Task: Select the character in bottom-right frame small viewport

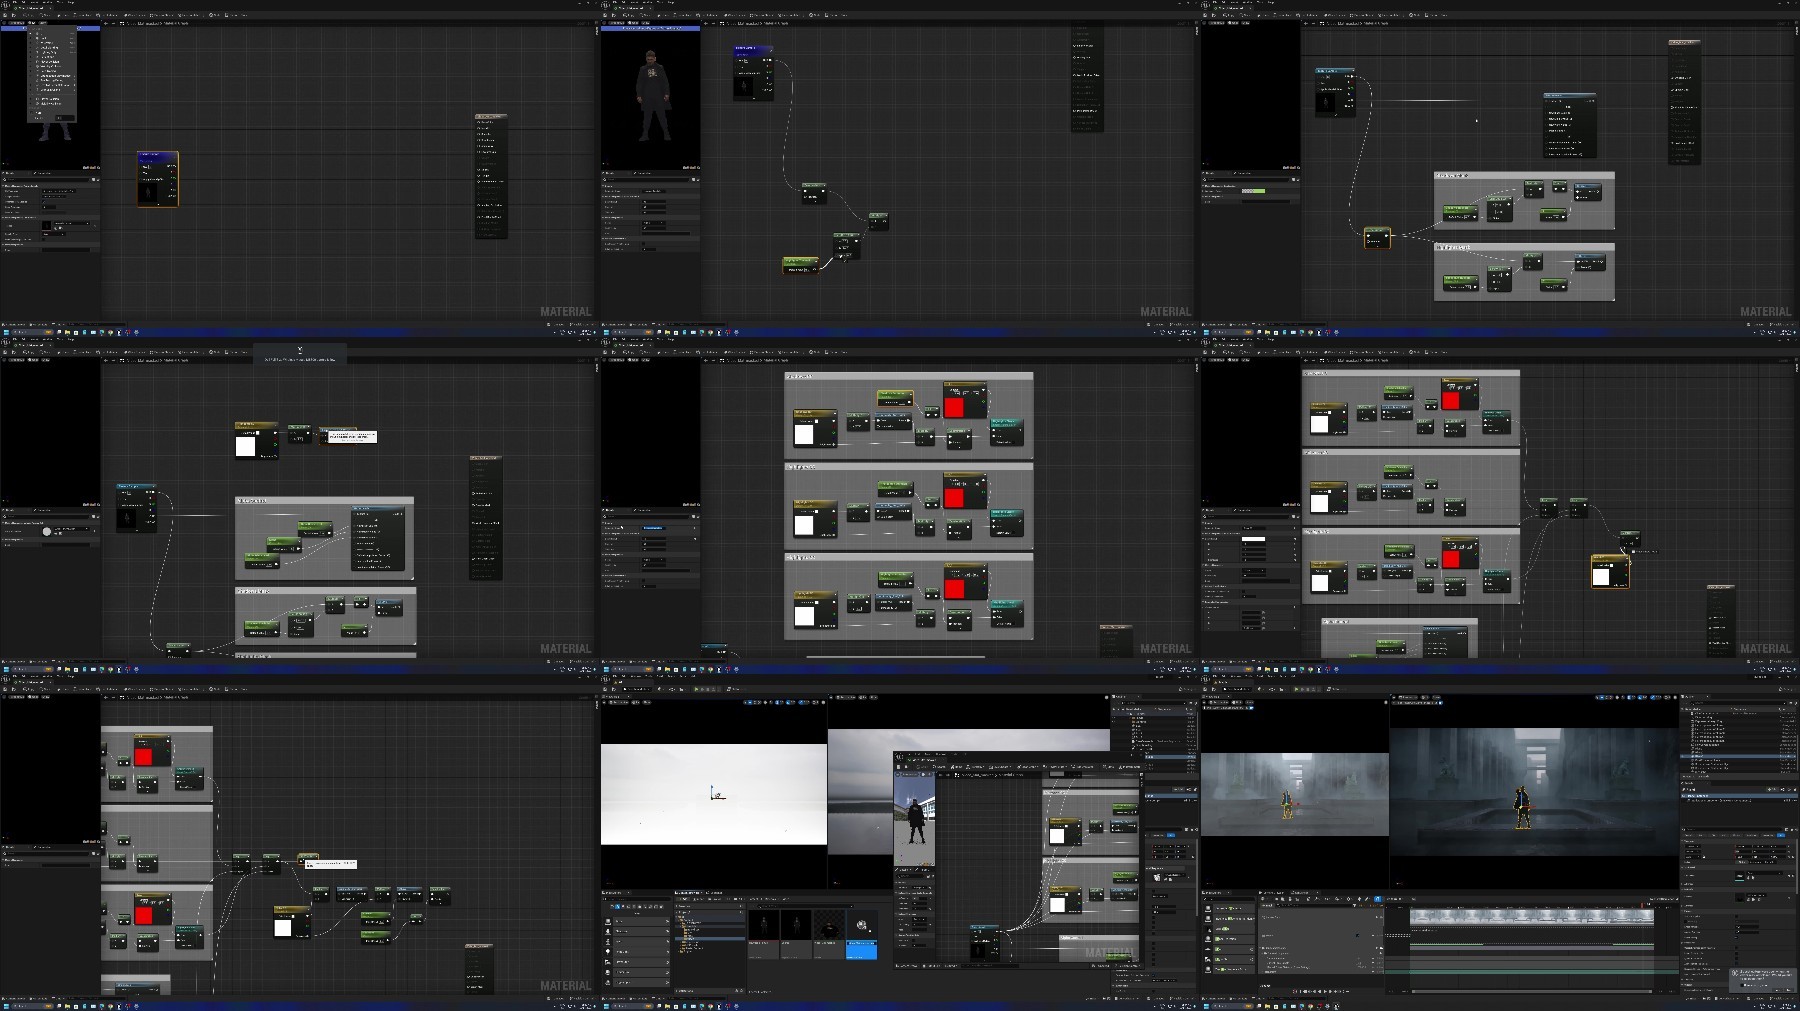Action: [x=1287, y=804]
